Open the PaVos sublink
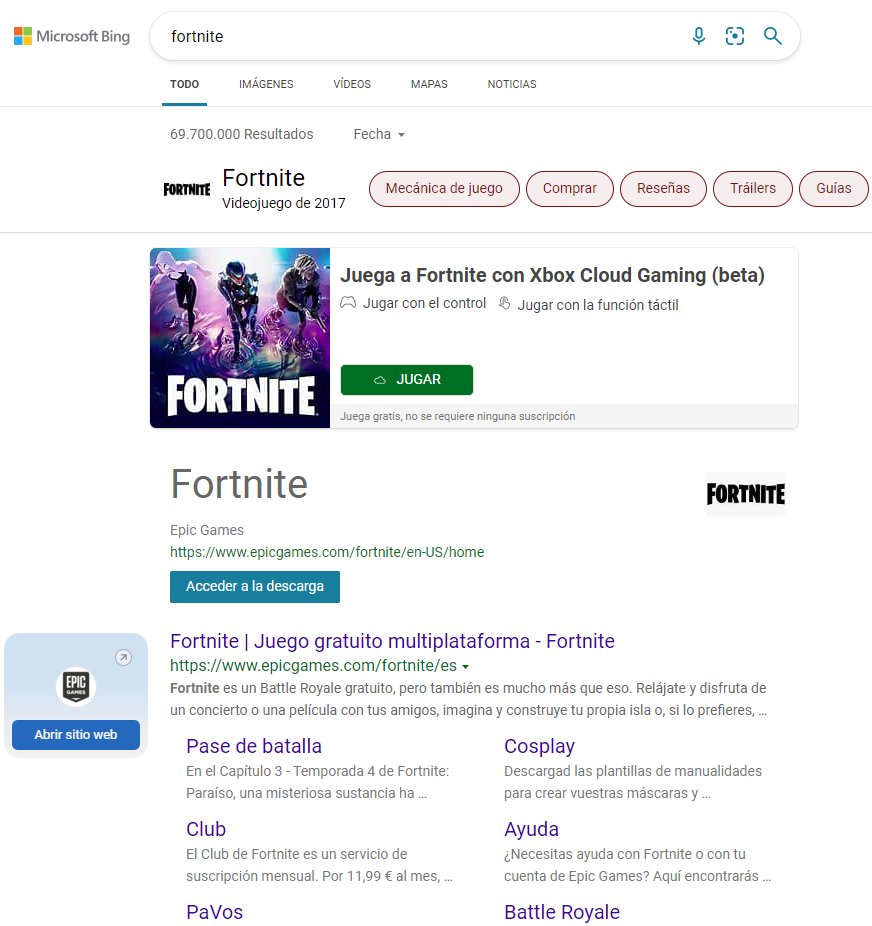 point(214,912)
